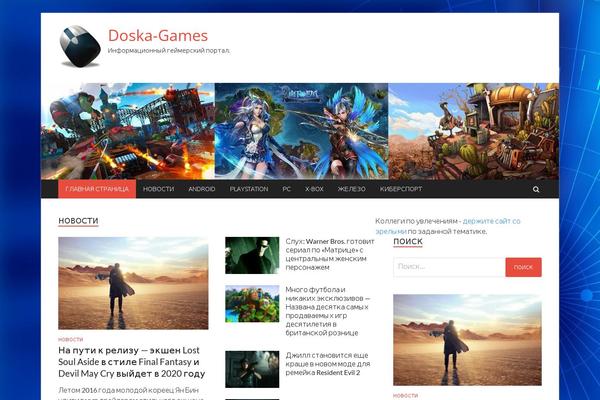Click the Поиск search input field

[449, 267]
